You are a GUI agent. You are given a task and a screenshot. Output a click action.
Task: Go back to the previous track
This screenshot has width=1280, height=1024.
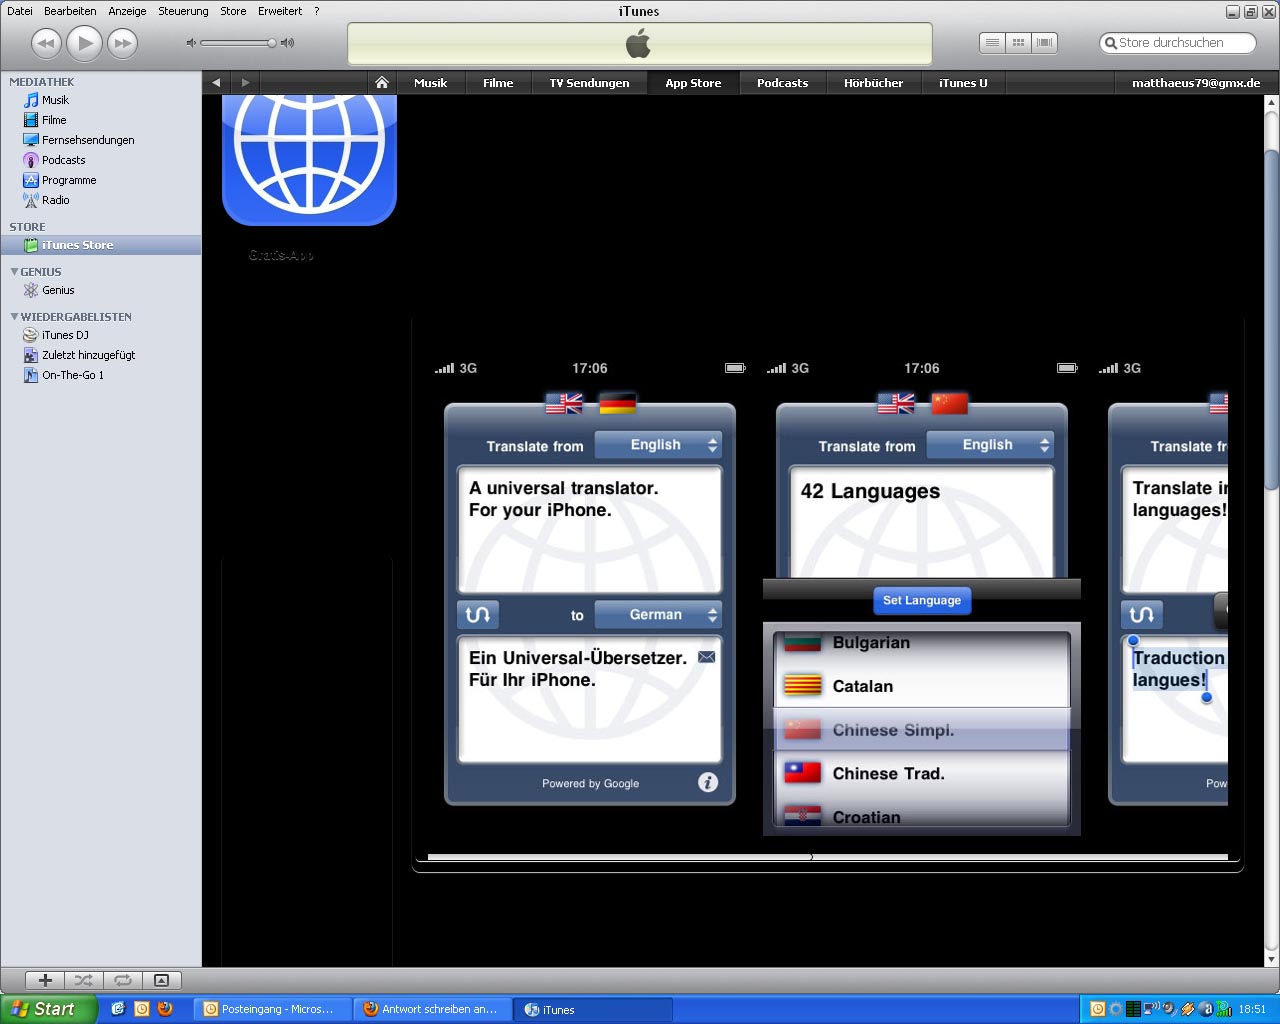(x=46, y=43)
